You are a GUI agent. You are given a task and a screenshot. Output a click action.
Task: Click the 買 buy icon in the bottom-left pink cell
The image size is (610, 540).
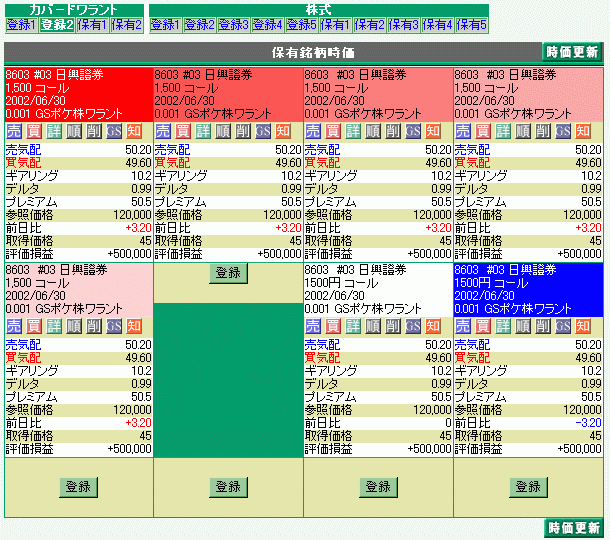(33, 326)
